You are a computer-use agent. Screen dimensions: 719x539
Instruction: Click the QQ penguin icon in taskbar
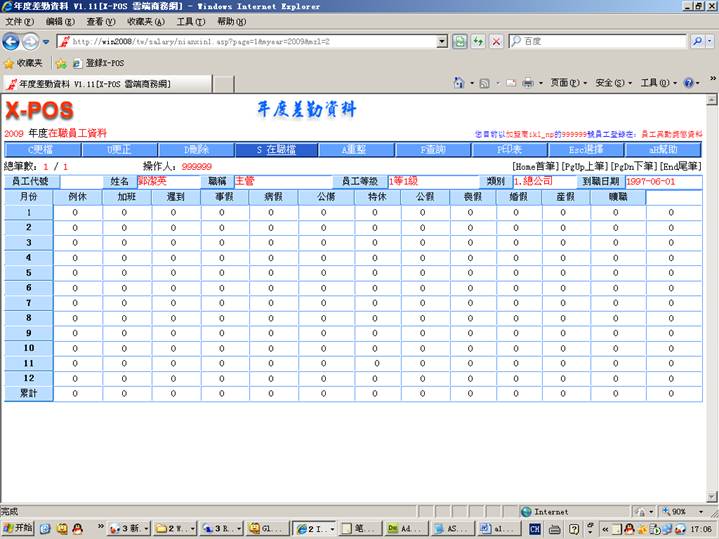62,528
